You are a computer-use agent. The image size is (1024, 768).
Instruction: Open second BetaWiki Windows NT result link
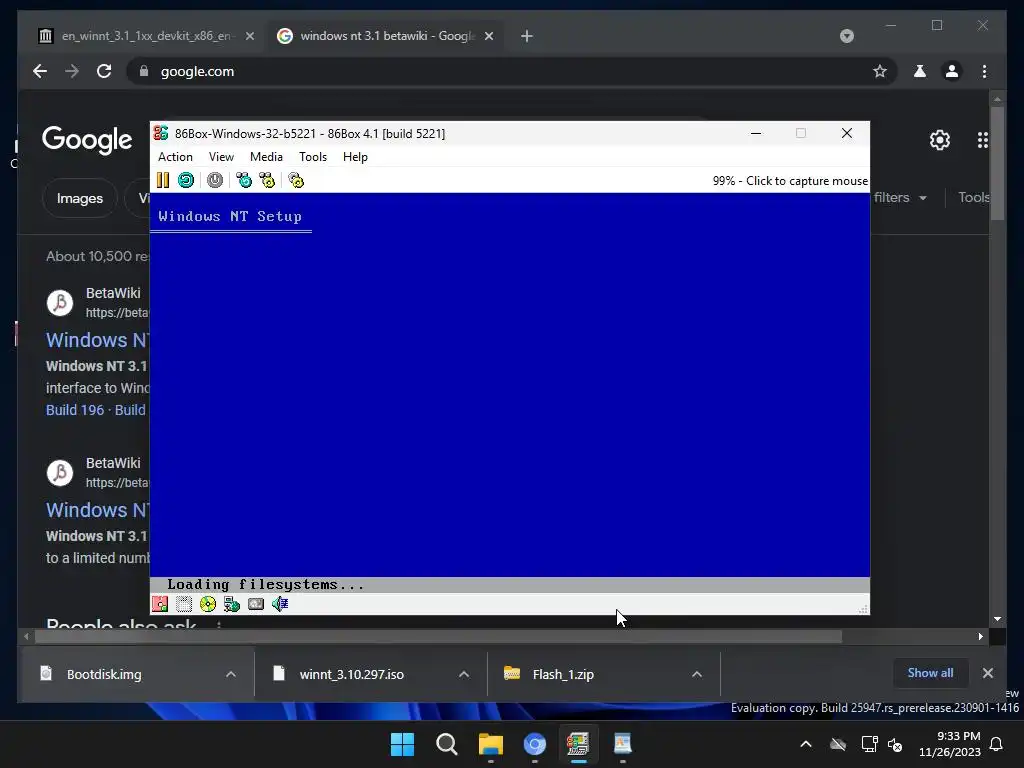click(97, 510)
